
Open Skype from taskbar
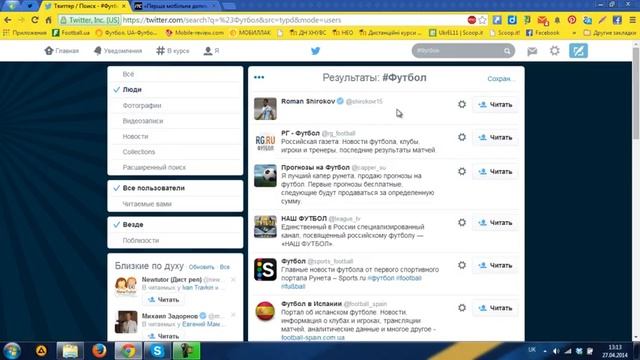tap(157, 351)
